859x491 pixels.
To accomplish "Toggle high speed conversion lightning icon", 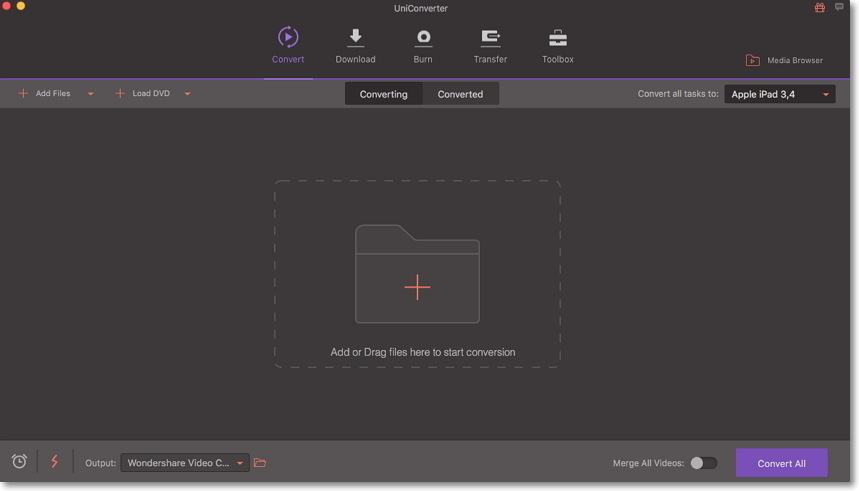I will (54, 461).
